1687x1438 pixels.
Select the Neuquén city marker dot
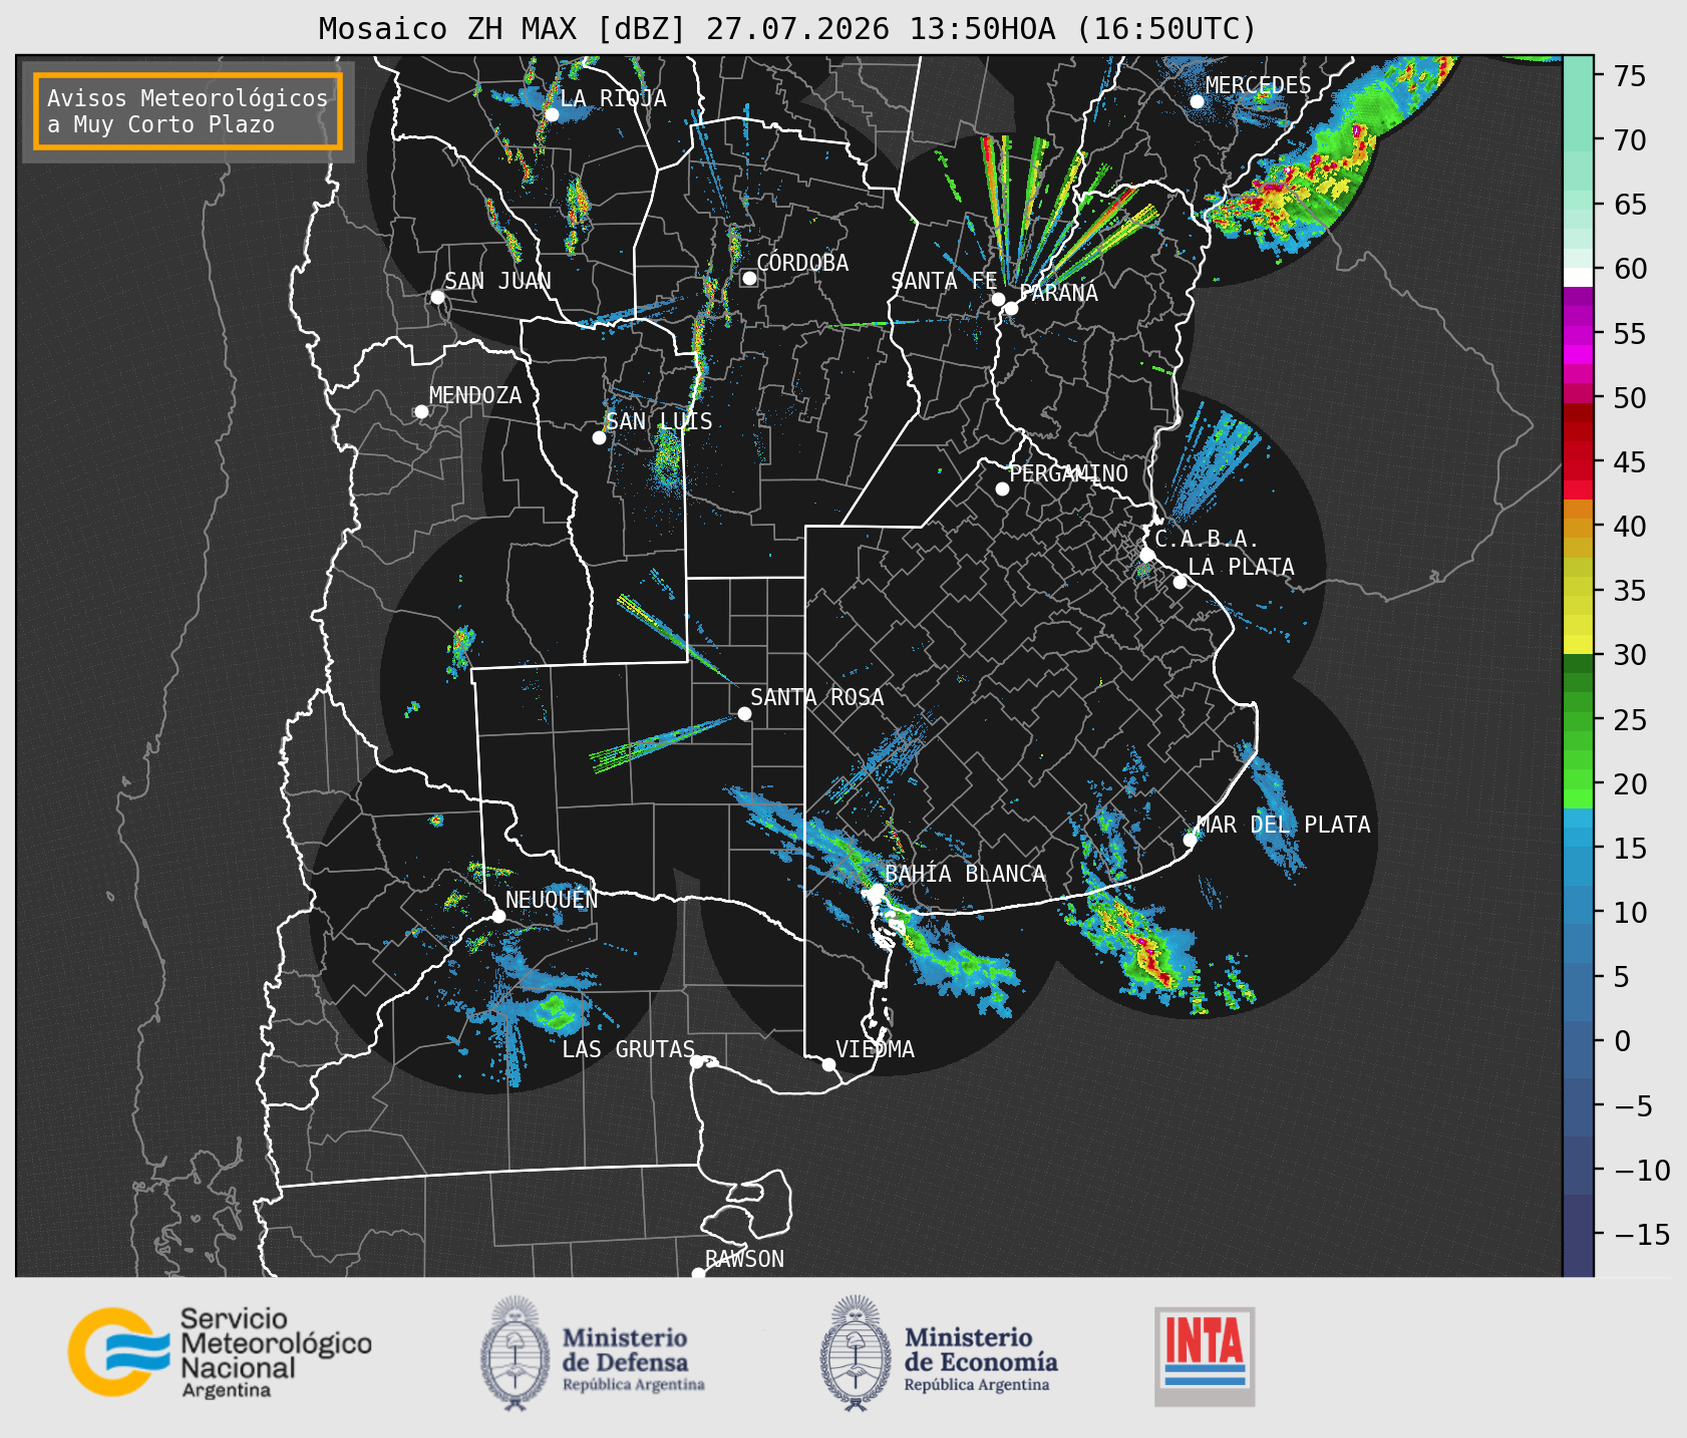[498, 916]
